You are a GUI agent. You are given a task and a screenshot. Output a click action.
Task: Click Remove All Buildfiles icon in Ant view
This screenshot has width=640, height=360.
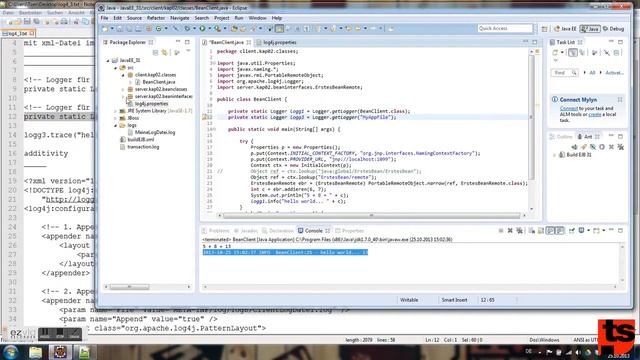[x=620, y=147]
